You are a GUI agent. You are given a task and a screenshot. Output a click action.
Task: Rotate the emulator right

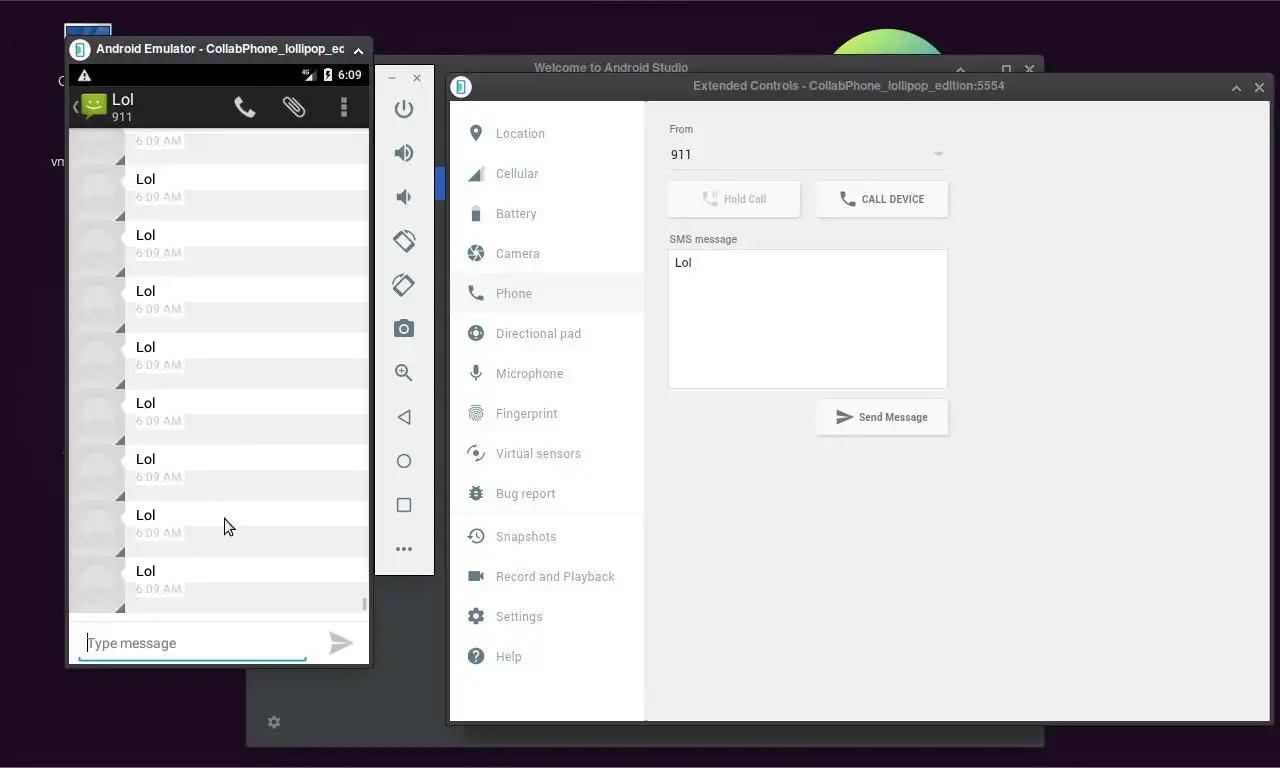click(x=404, y=285)
